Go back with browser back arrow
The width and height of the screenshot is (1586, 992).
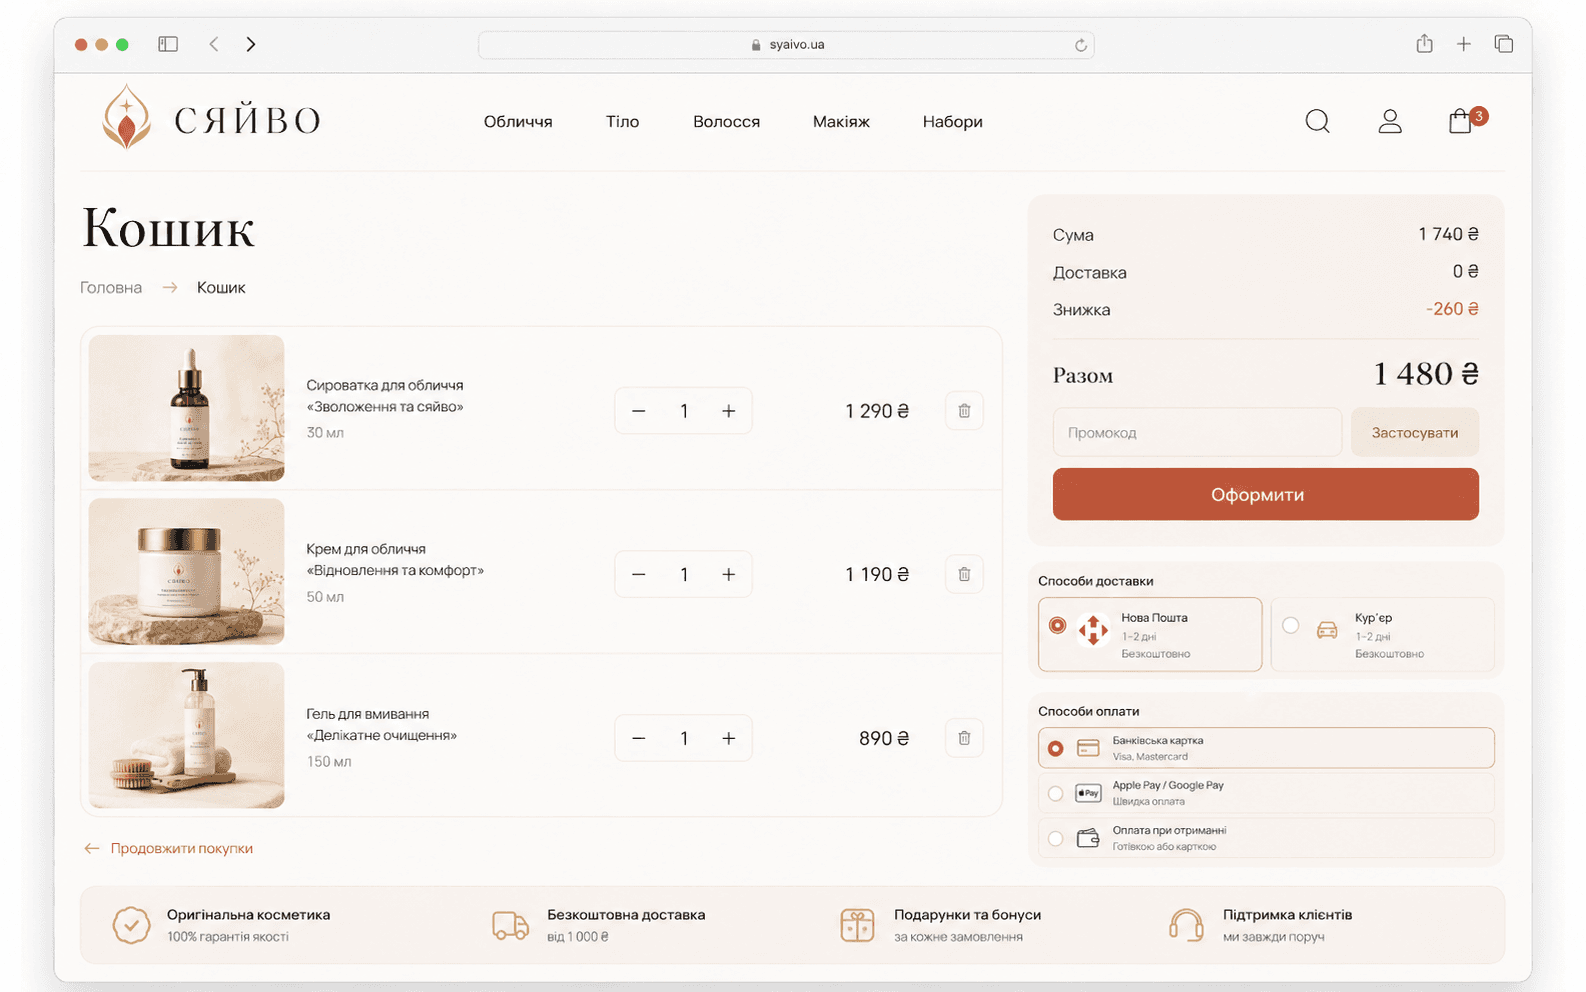point(213,44)
